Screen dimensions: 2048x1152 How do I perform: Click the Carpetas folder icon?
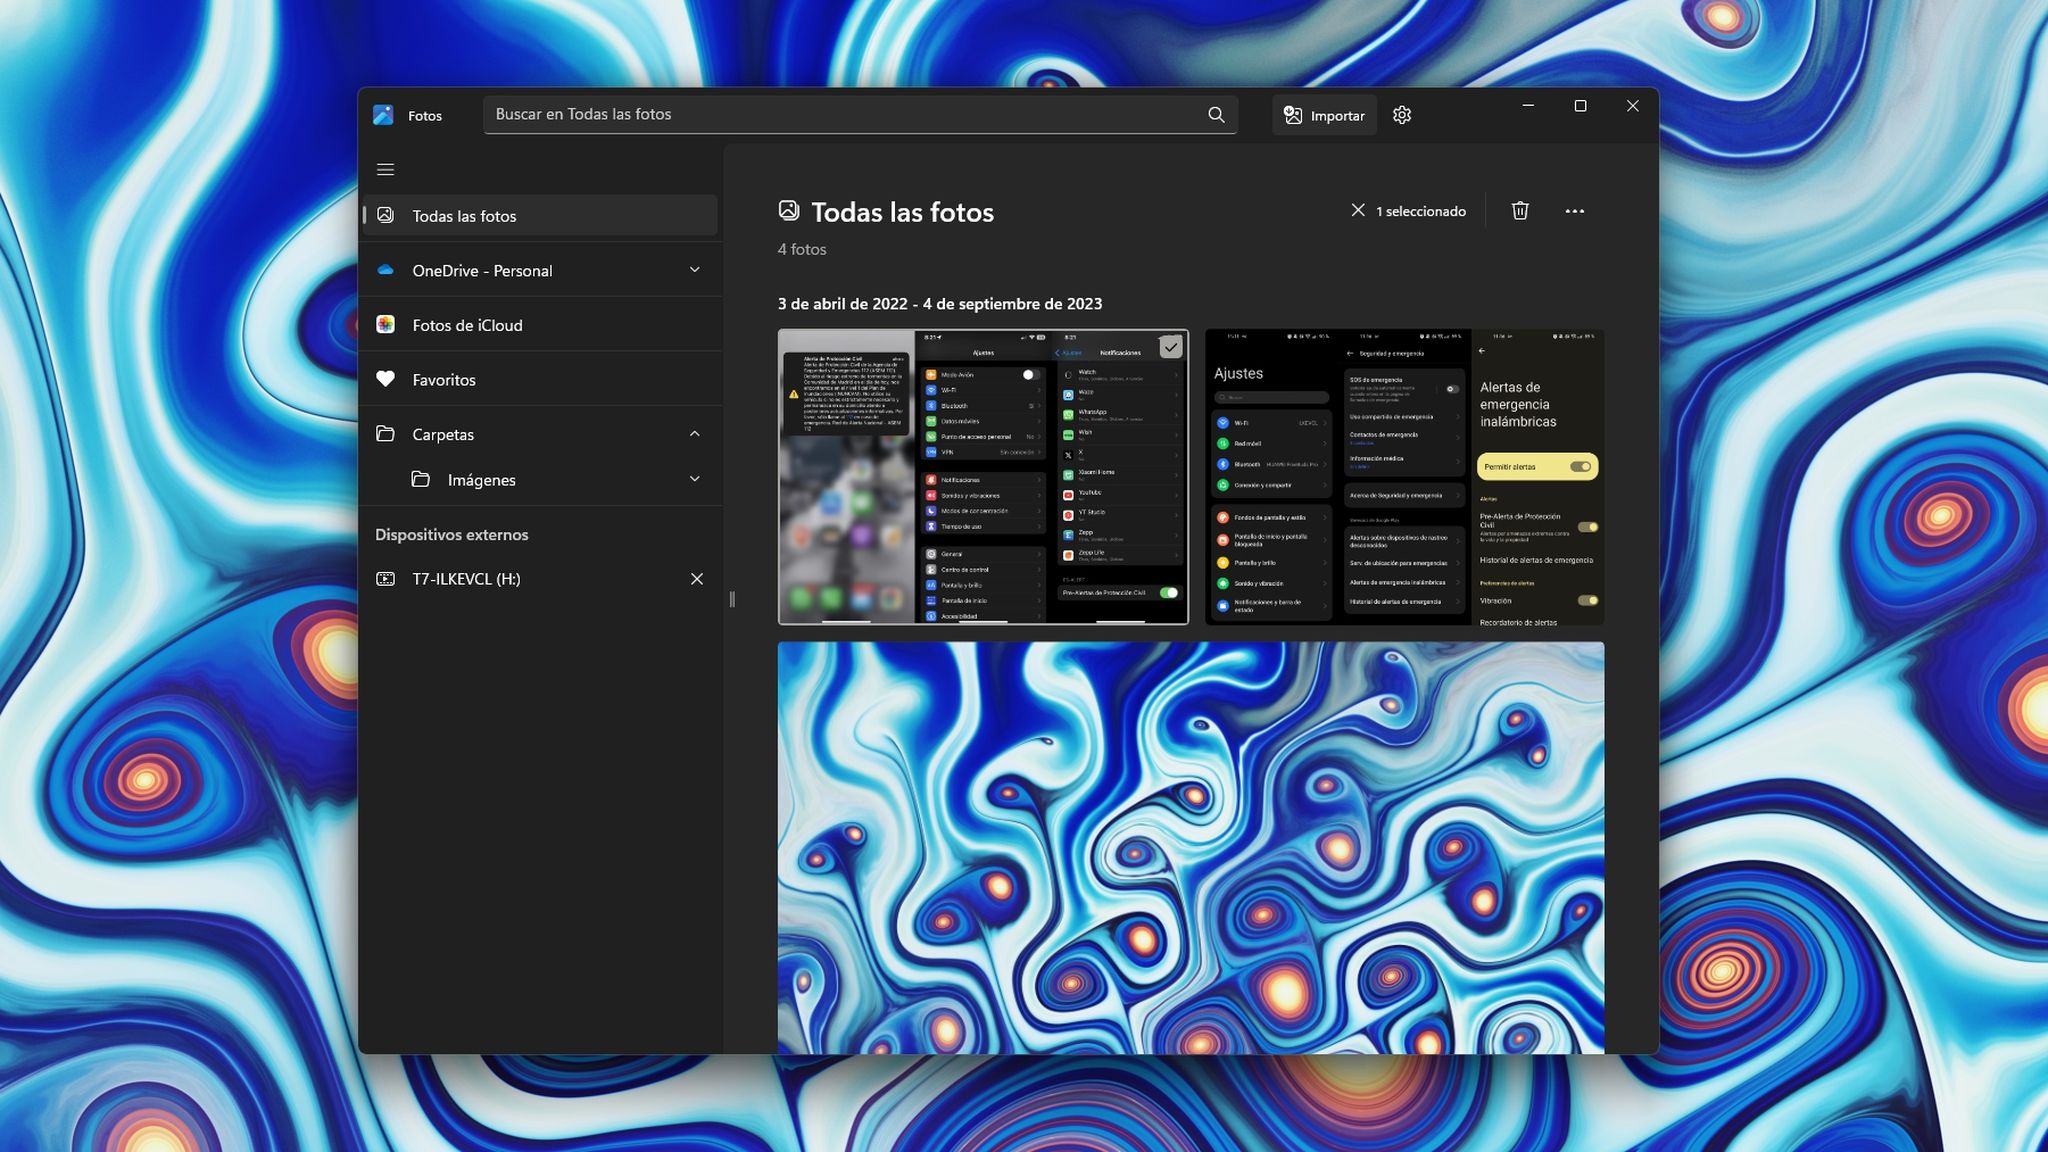(387, 433)
